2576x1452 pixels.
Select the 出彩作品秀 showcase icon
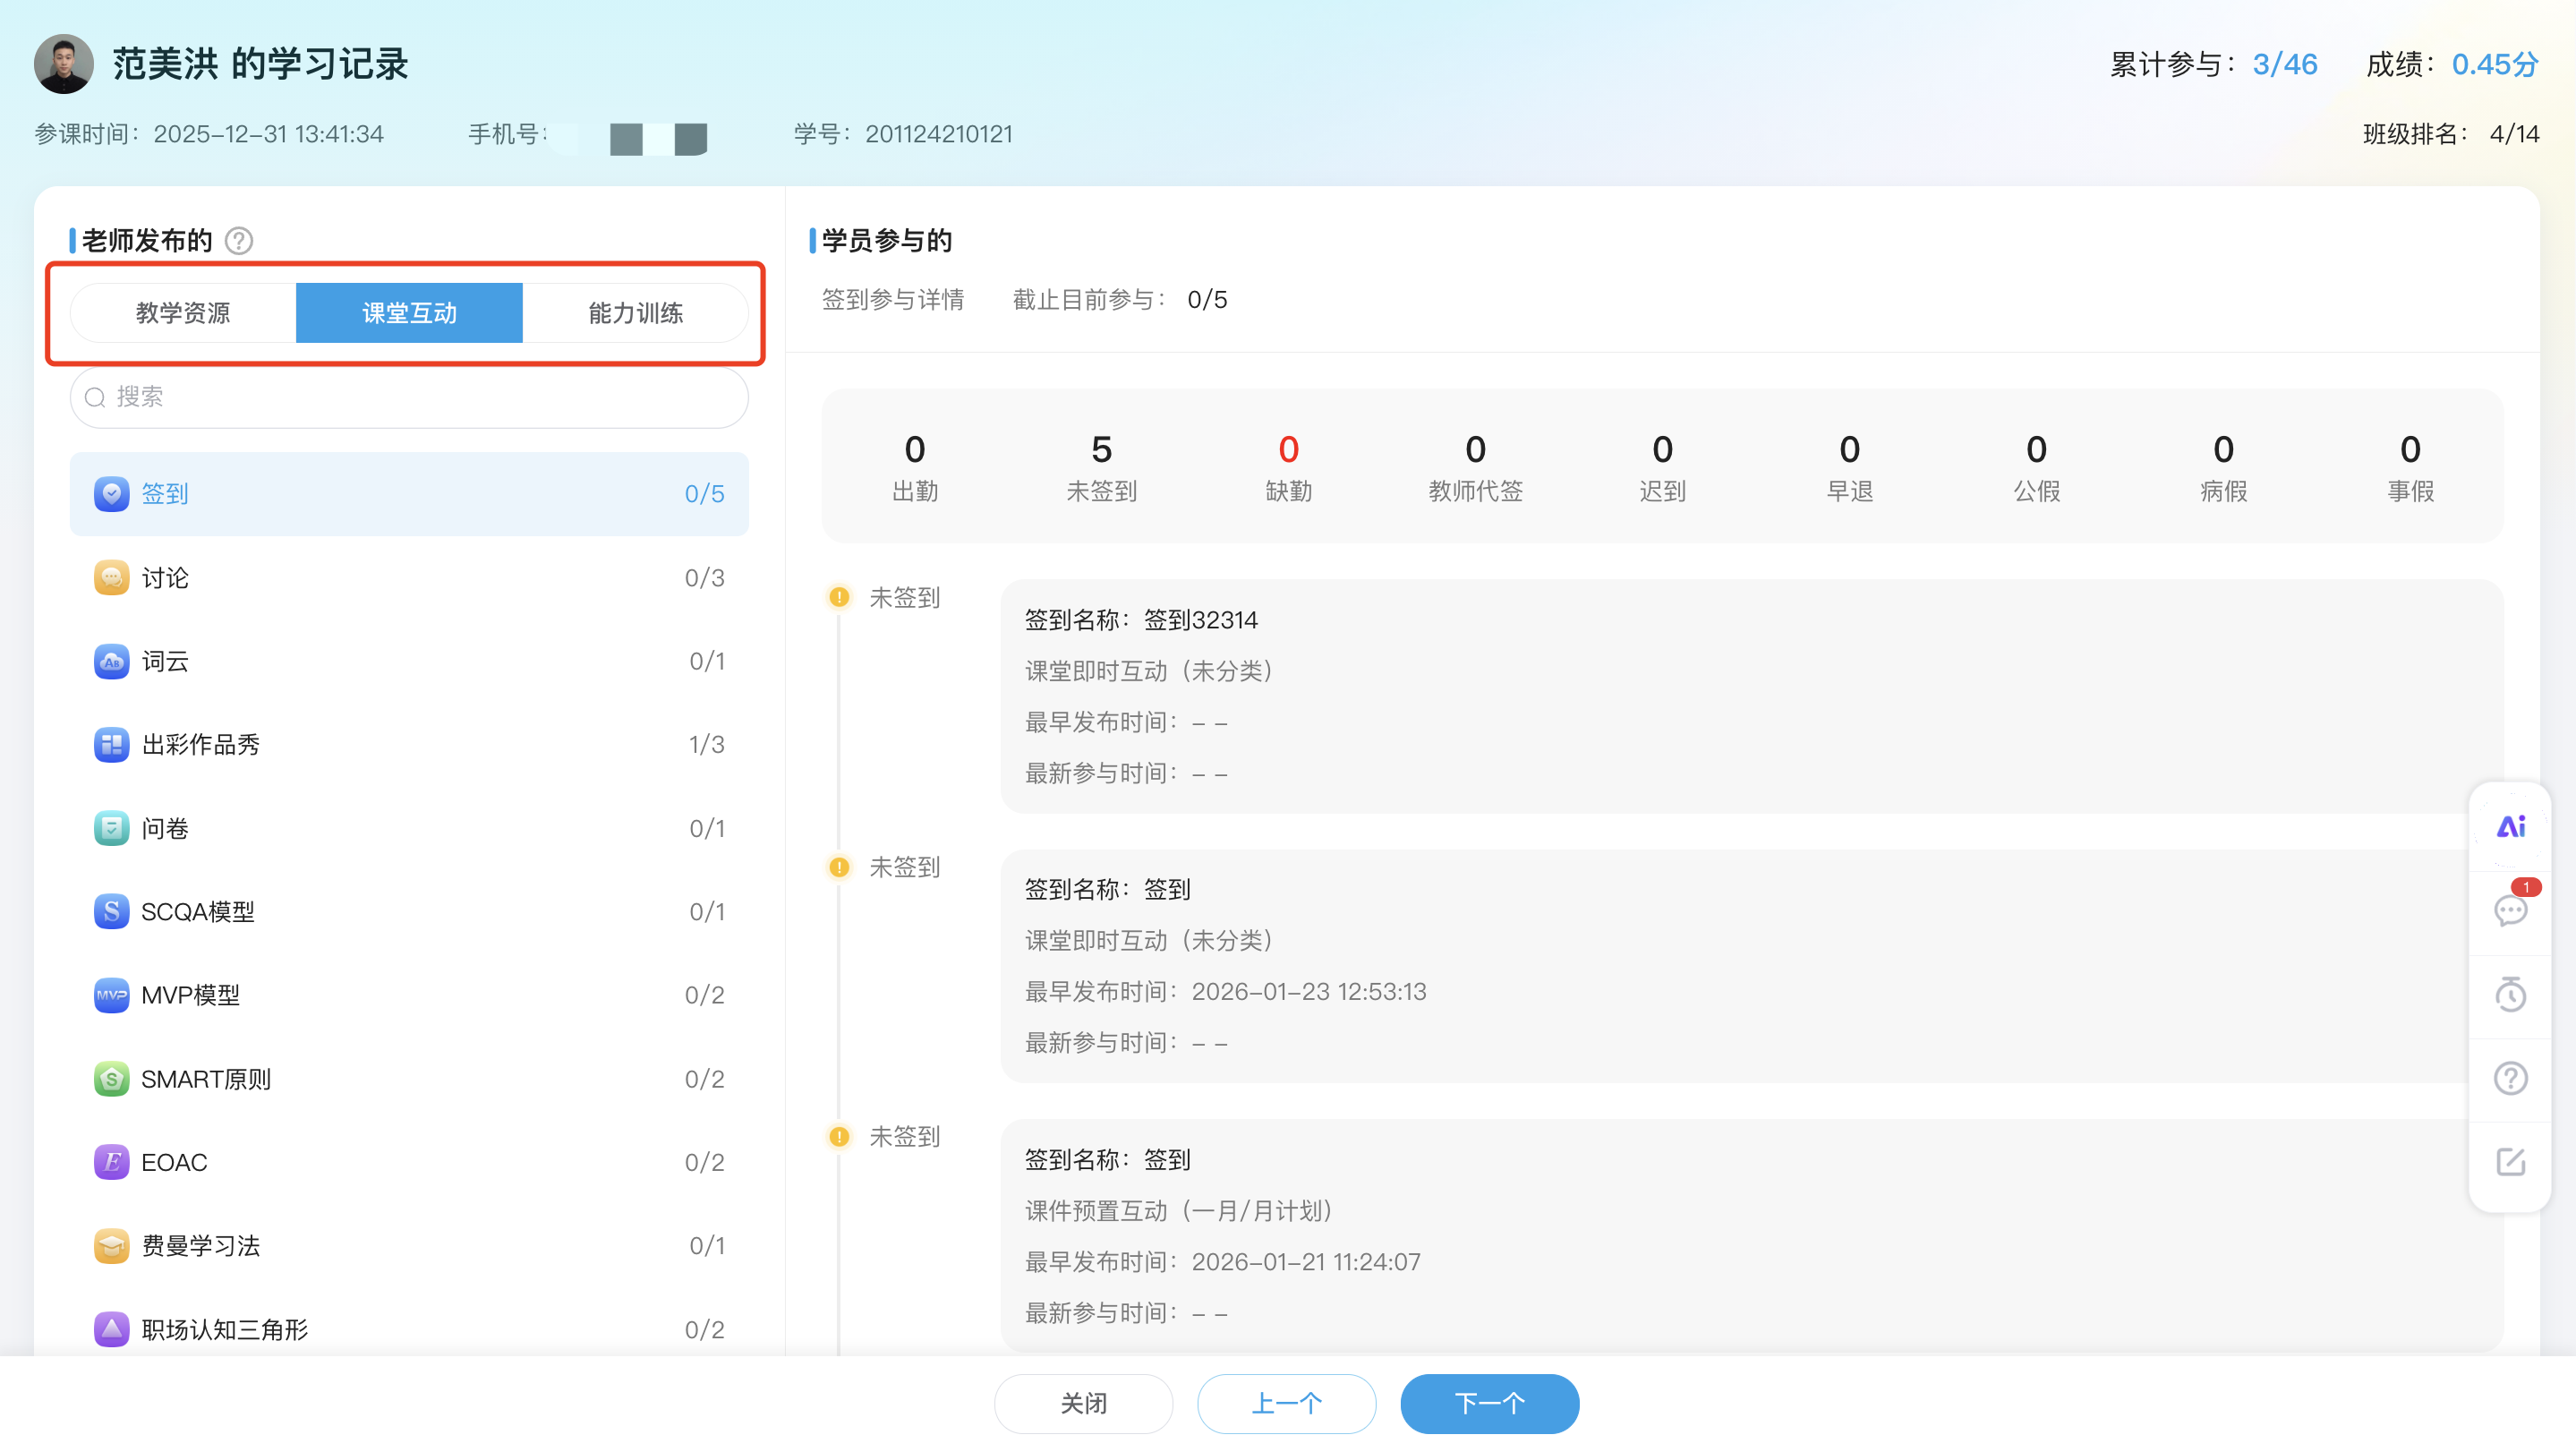pos(111,744)
